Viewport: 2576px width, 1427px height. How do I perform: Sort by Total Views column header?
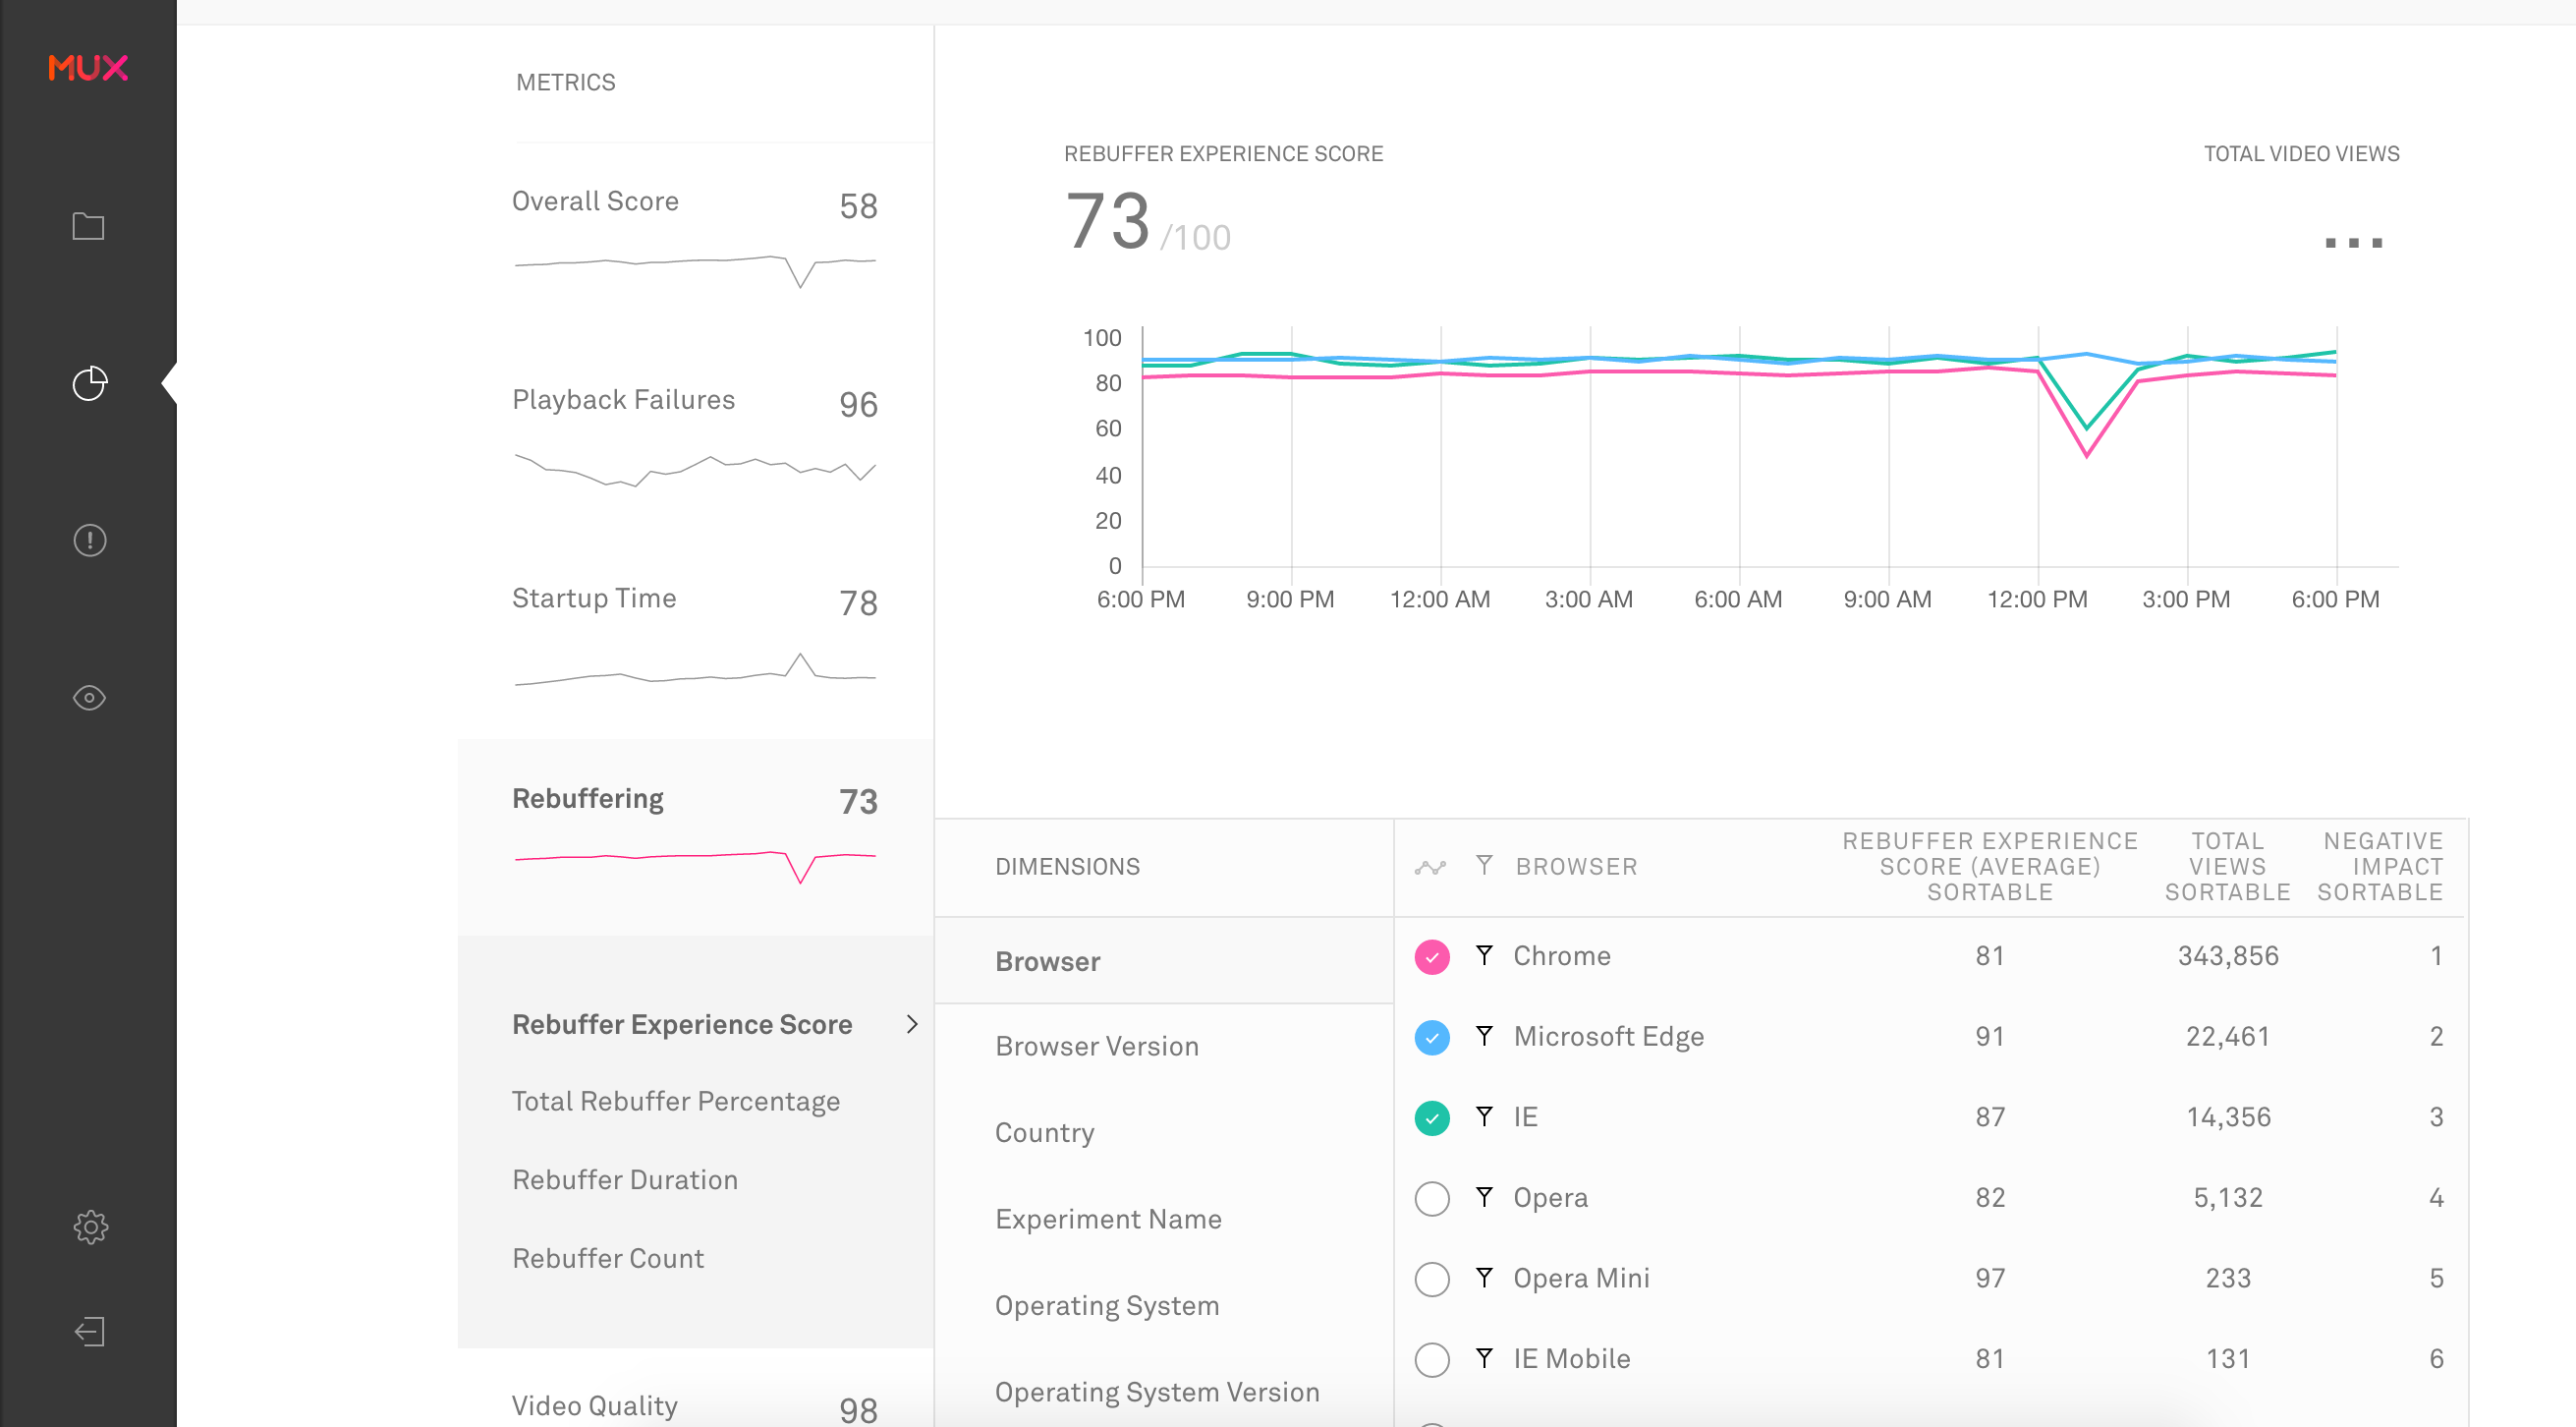pyautogui.click(x=2227, y=866)
